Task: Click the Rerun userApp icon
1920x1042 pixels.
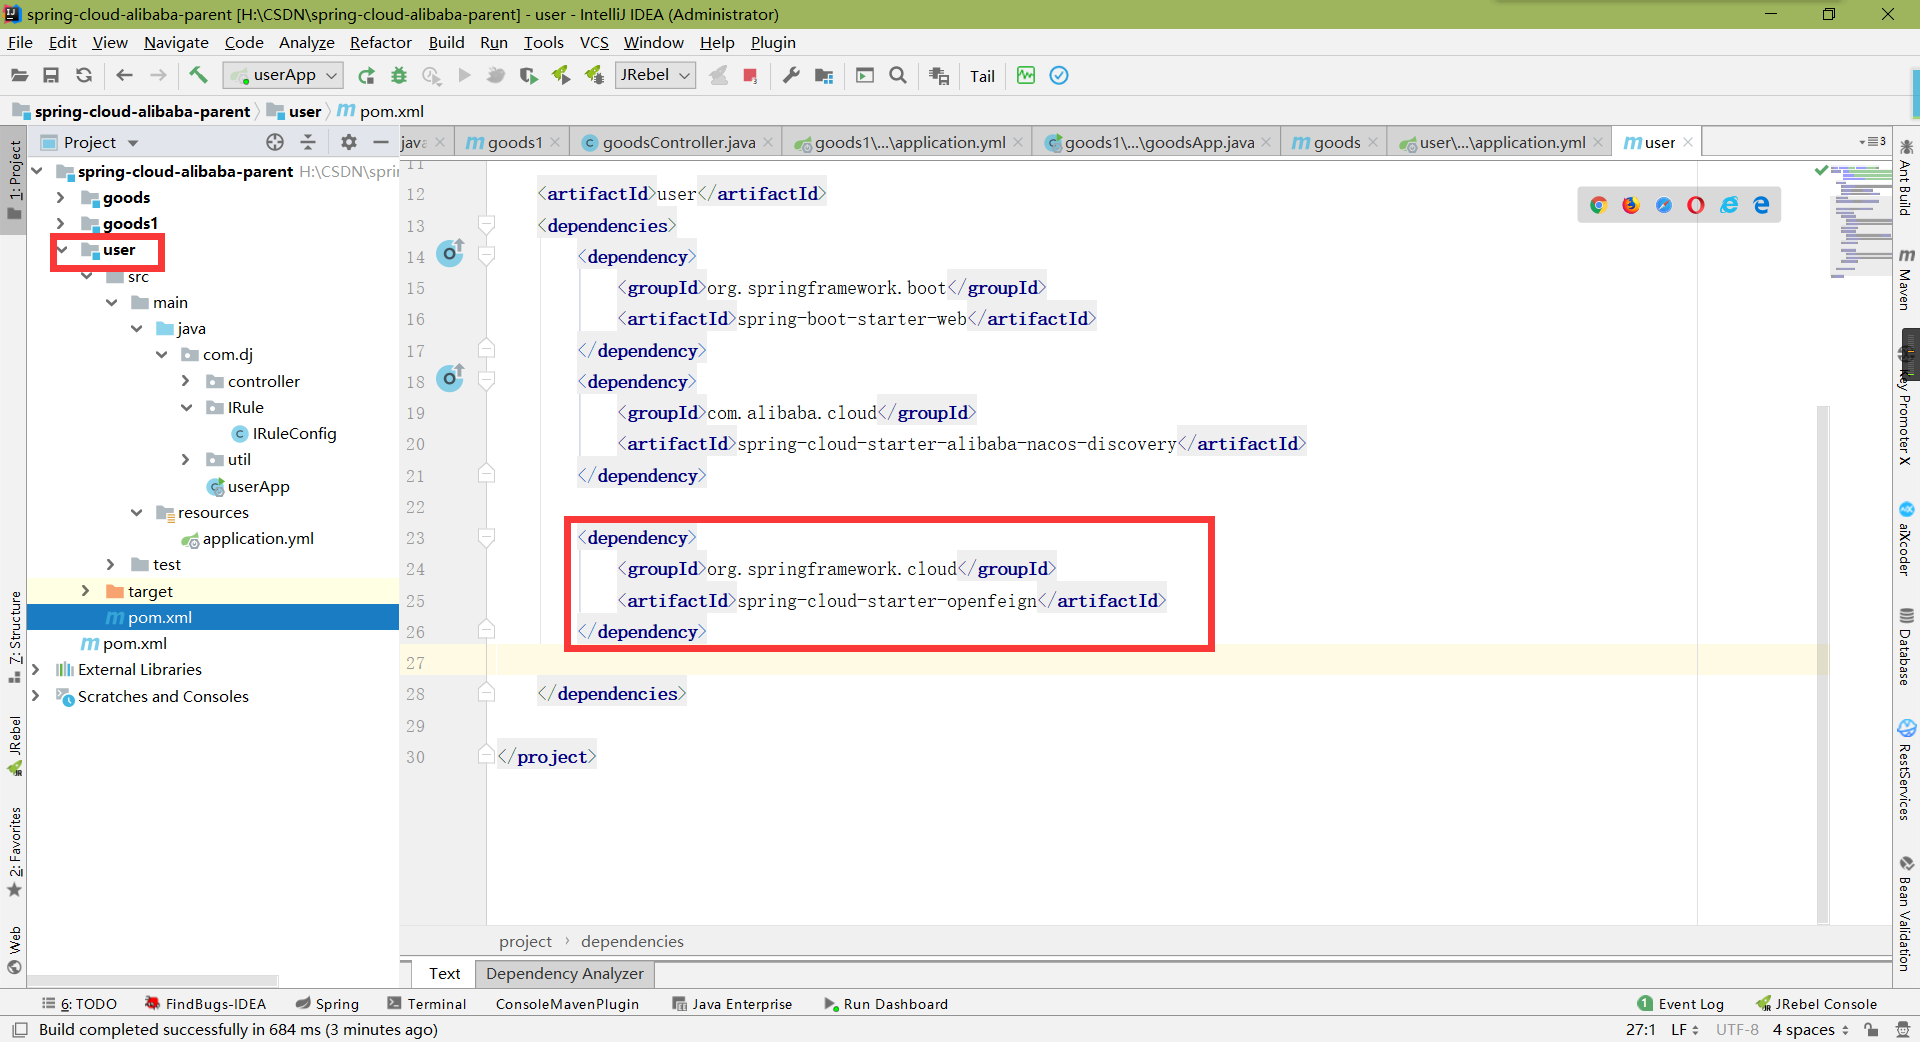Action: pyautogui.click(x=366, y=75)
